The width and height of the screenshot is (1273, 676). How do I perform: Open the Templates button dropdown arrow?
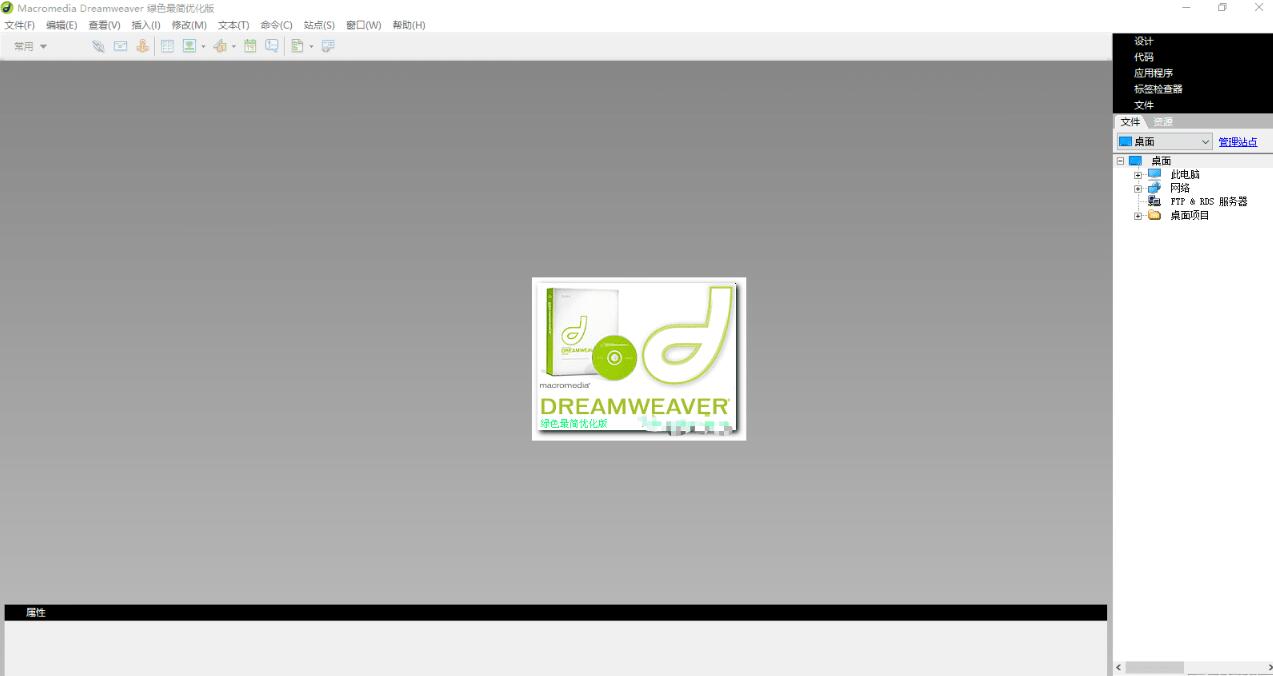pyautogui.click(x=311, y=47)
